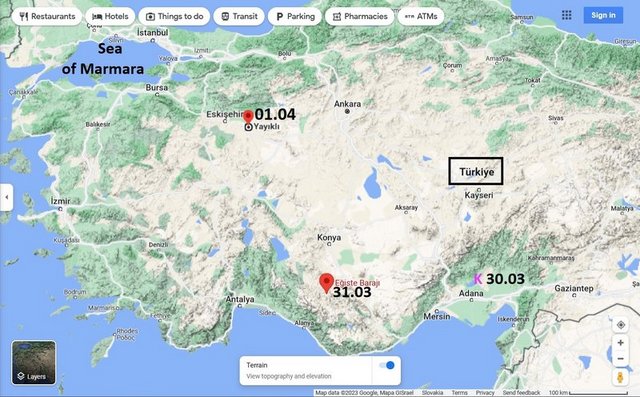Click the Send feedback link
The height and width of the screenshot is (397, 640).
pos(521,393)
